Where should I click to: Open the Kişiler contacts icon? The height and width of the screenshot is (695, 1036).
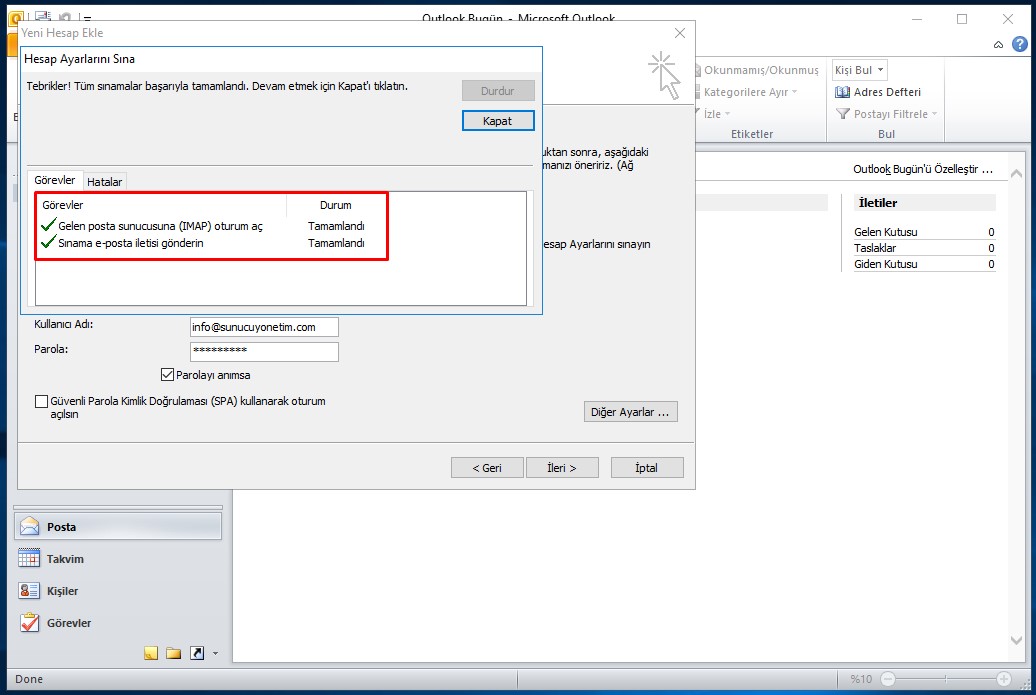tap(29, 591)
